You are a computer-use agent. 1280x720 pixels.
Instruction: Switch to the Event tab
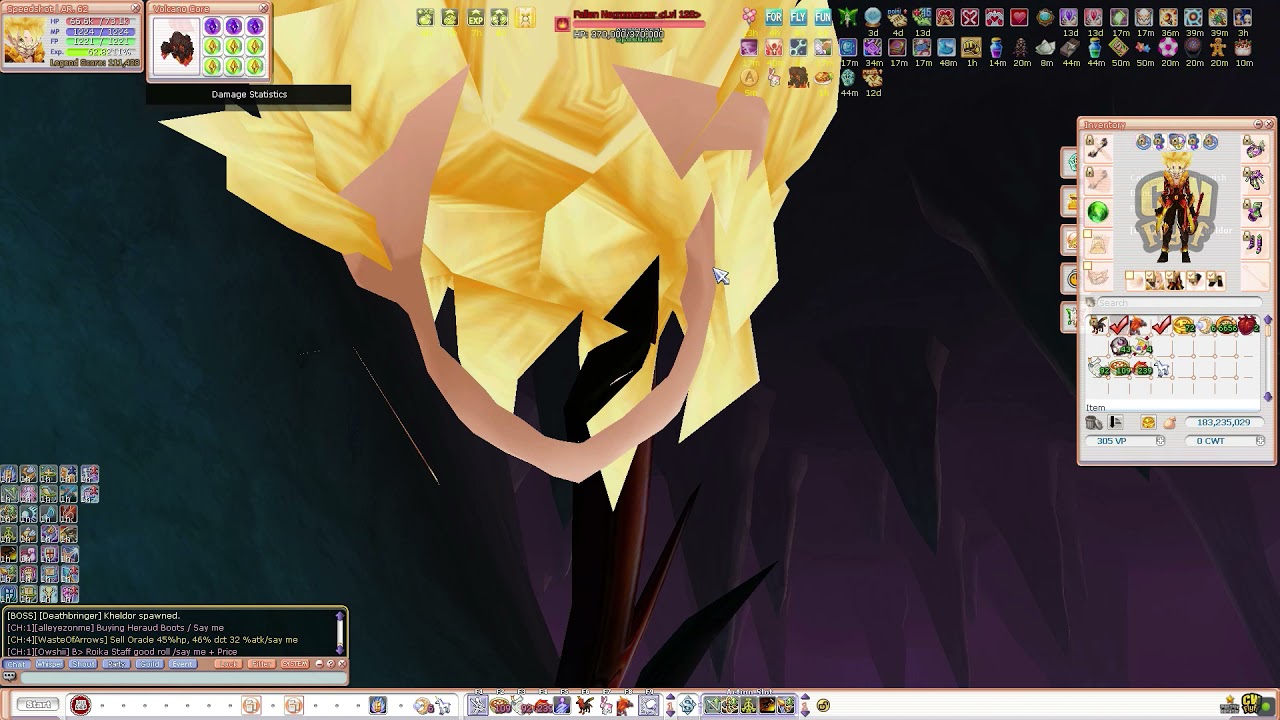183,664
